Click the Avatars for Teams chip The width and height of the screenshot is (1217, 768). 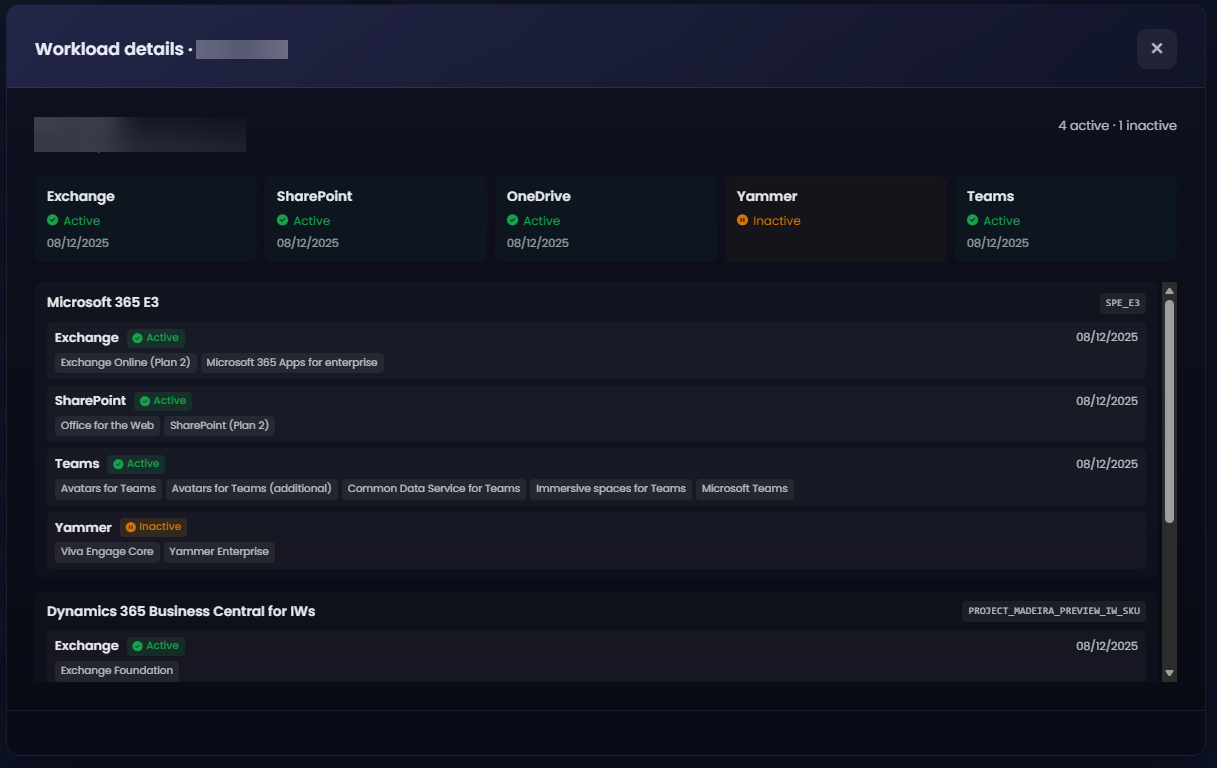(108, 488)
